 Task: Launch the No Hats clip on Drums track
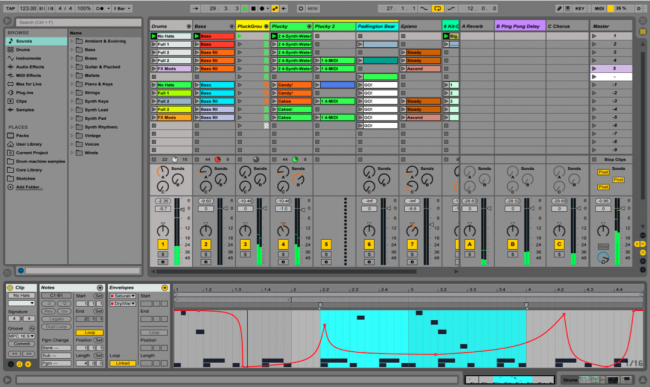click(x=154, y=36)
